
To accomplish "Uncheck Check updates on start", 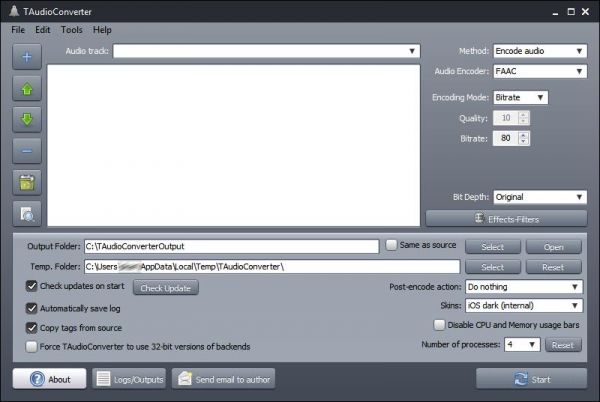I will tap(31, 286).
